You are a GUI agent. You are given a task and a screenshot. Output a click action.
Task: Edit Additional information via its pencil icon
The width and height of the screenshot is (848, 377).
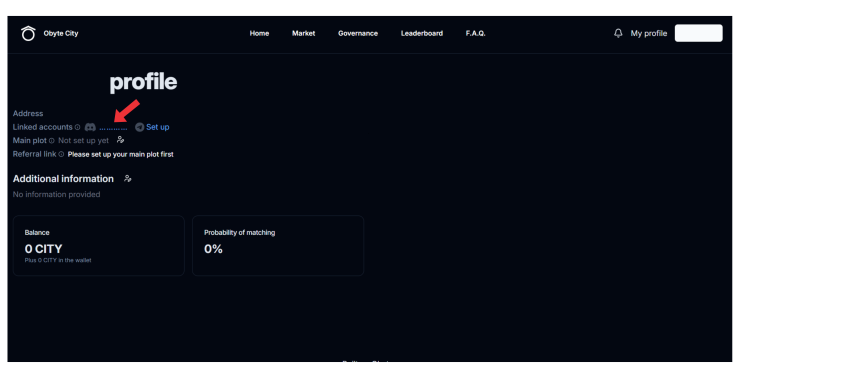128,178
